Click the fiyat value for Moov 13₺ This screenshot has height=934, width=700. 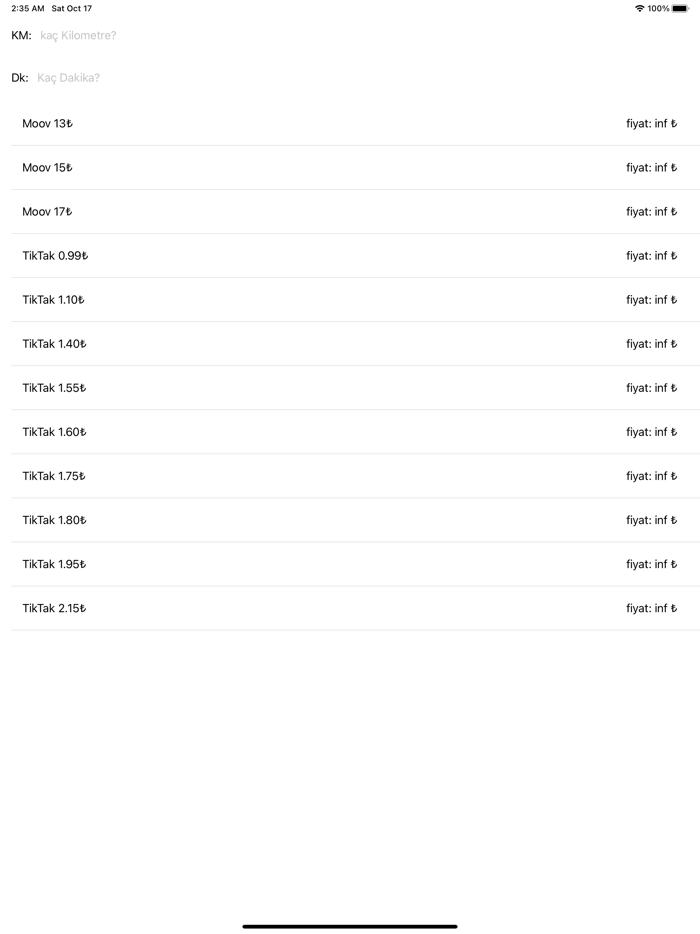pos(651,124)
